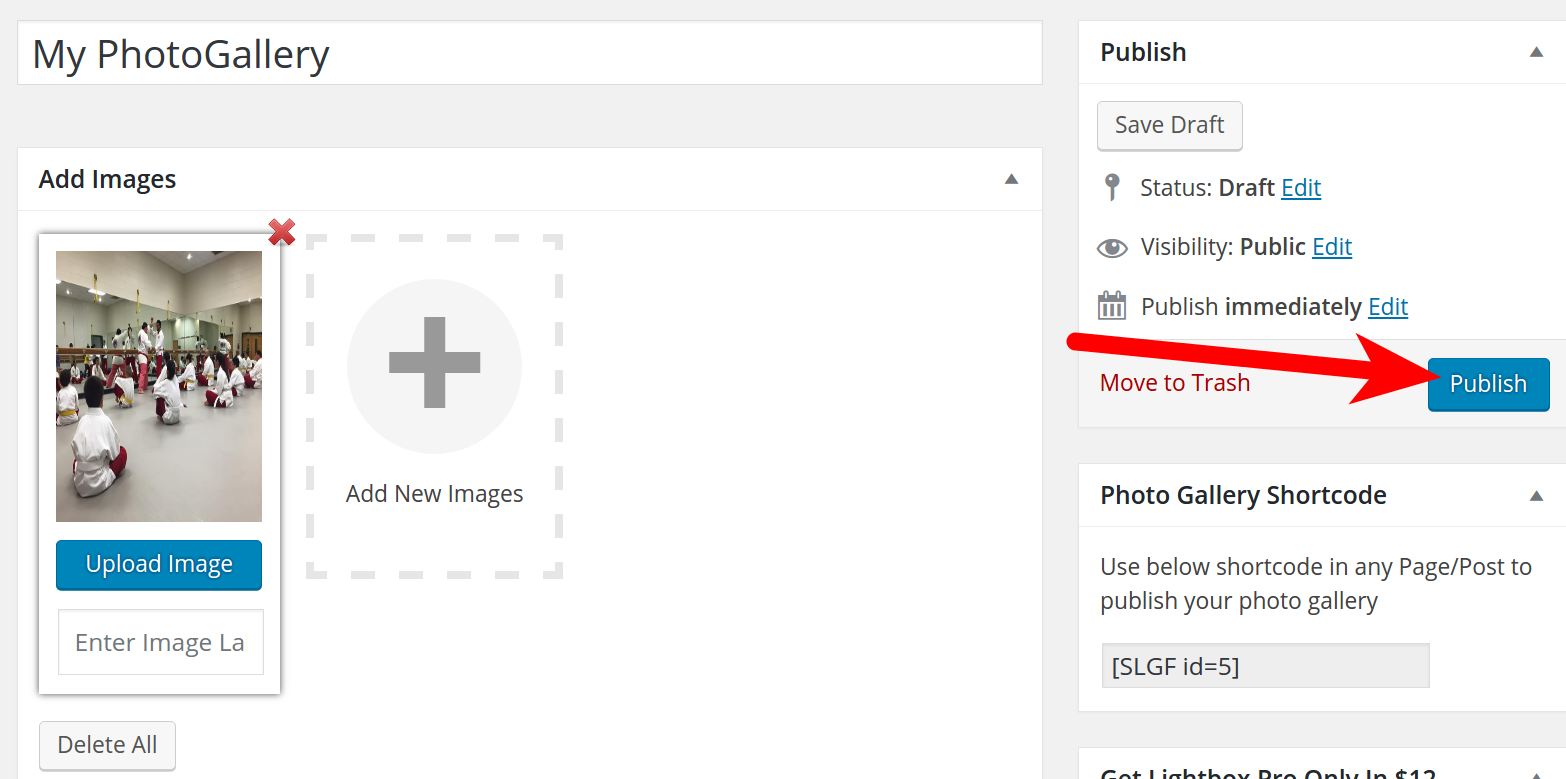Viewport: 1566px width, 779px height.
Task: Collapse the Add Images panel
Action: pos(1011,180)
